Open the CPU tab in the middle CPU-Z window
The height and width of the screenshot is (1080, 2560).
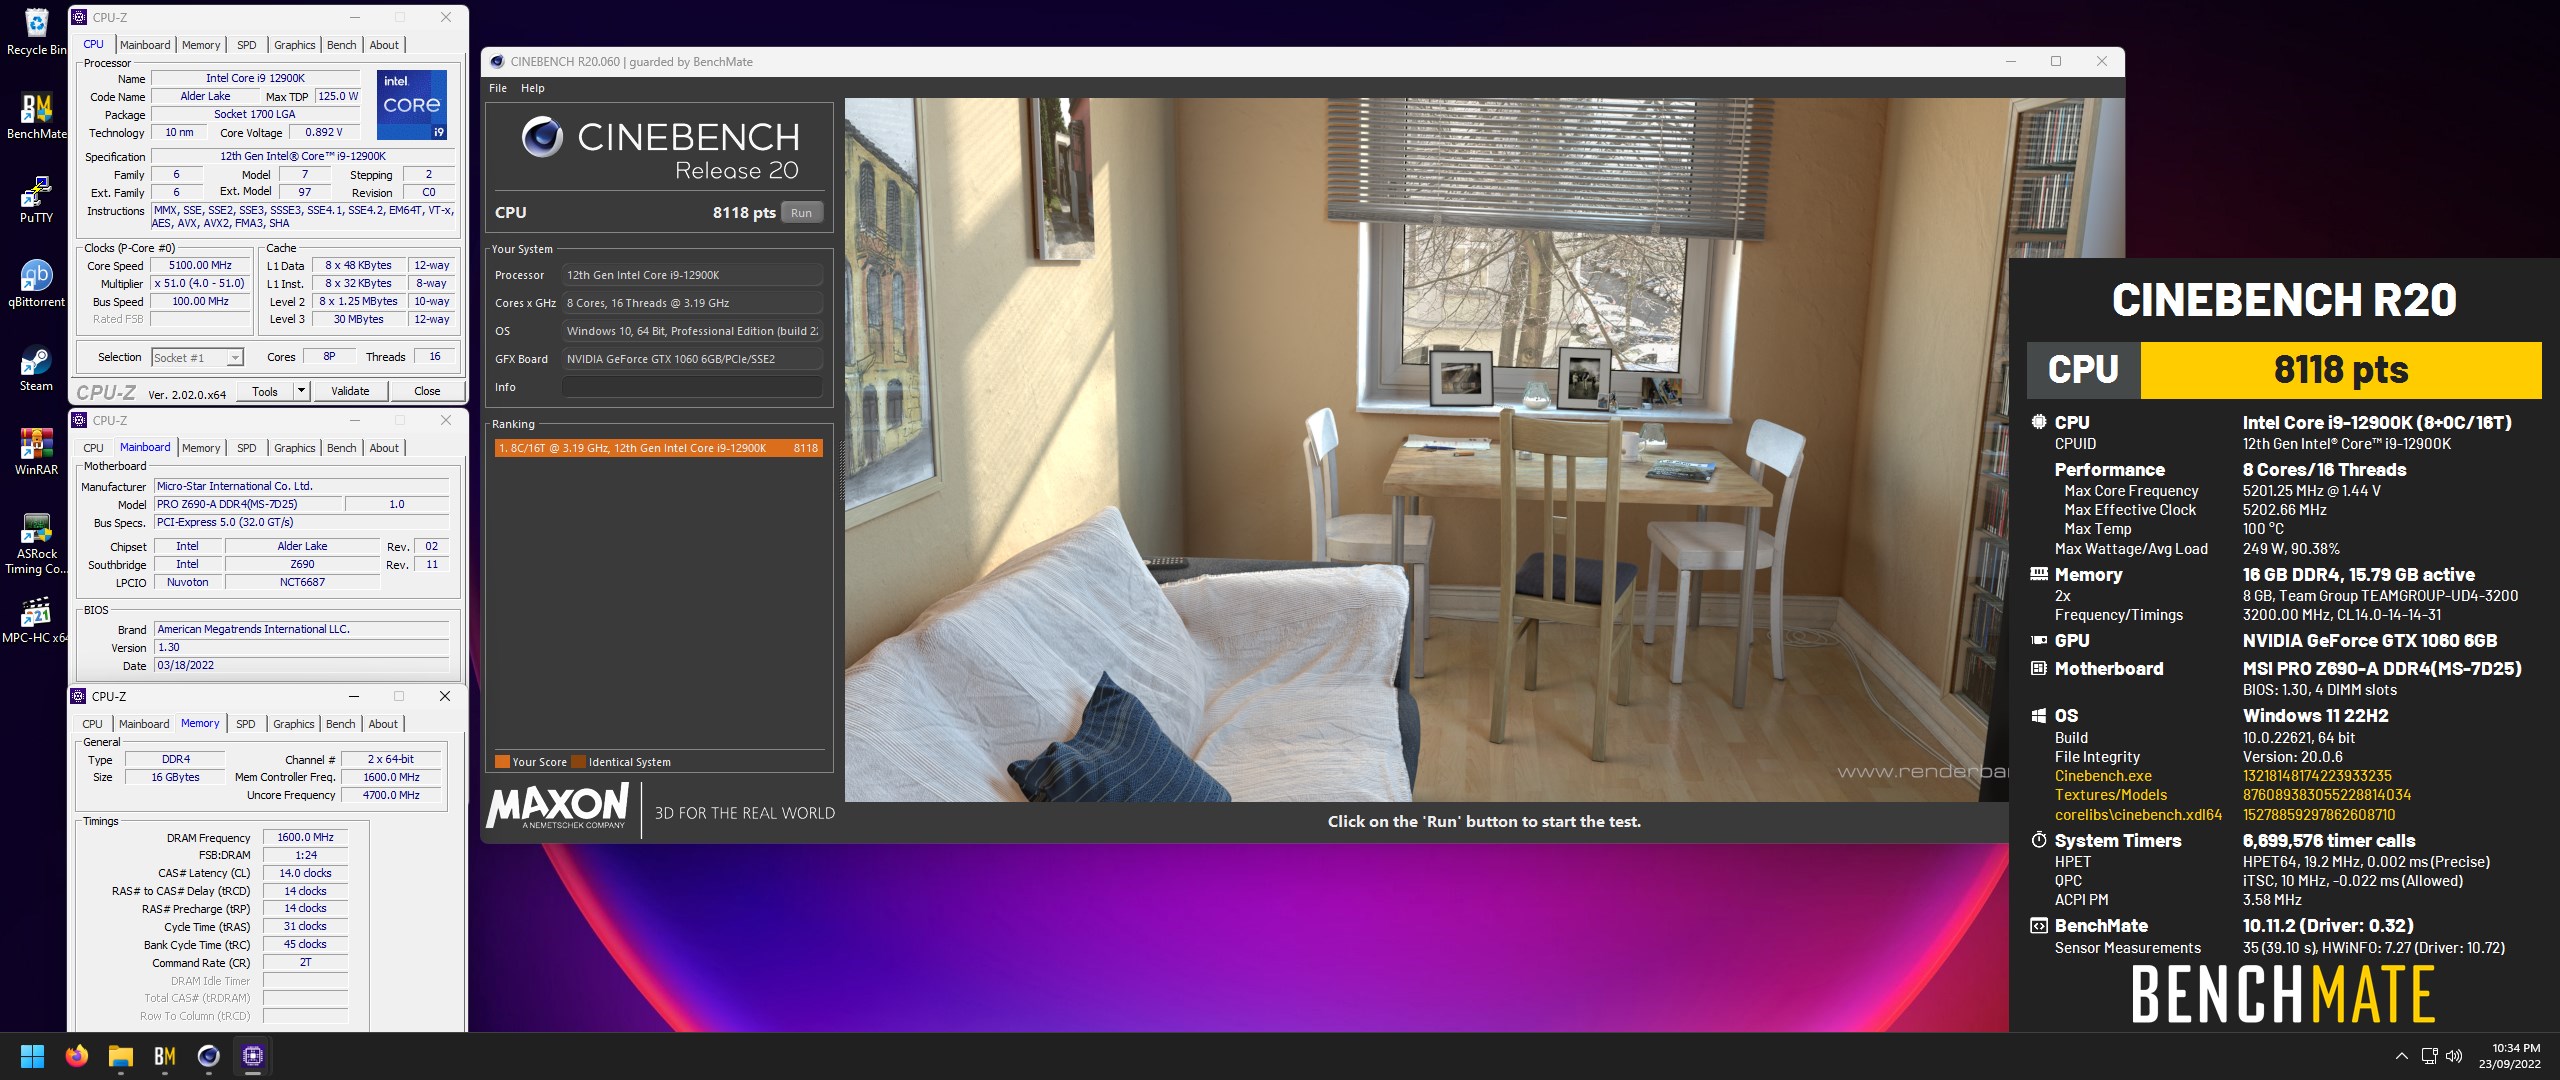pyautogui.click(x=94, y=448)
